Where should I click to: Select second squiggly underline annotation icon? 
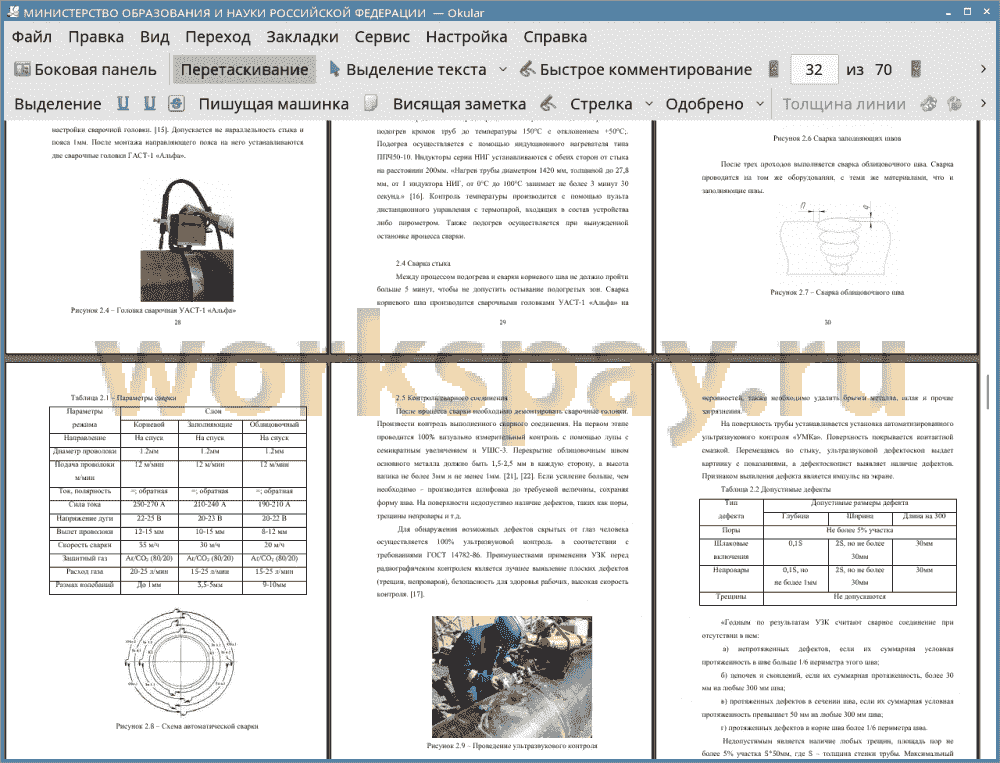pyautogui.click(x=149, y=103)
